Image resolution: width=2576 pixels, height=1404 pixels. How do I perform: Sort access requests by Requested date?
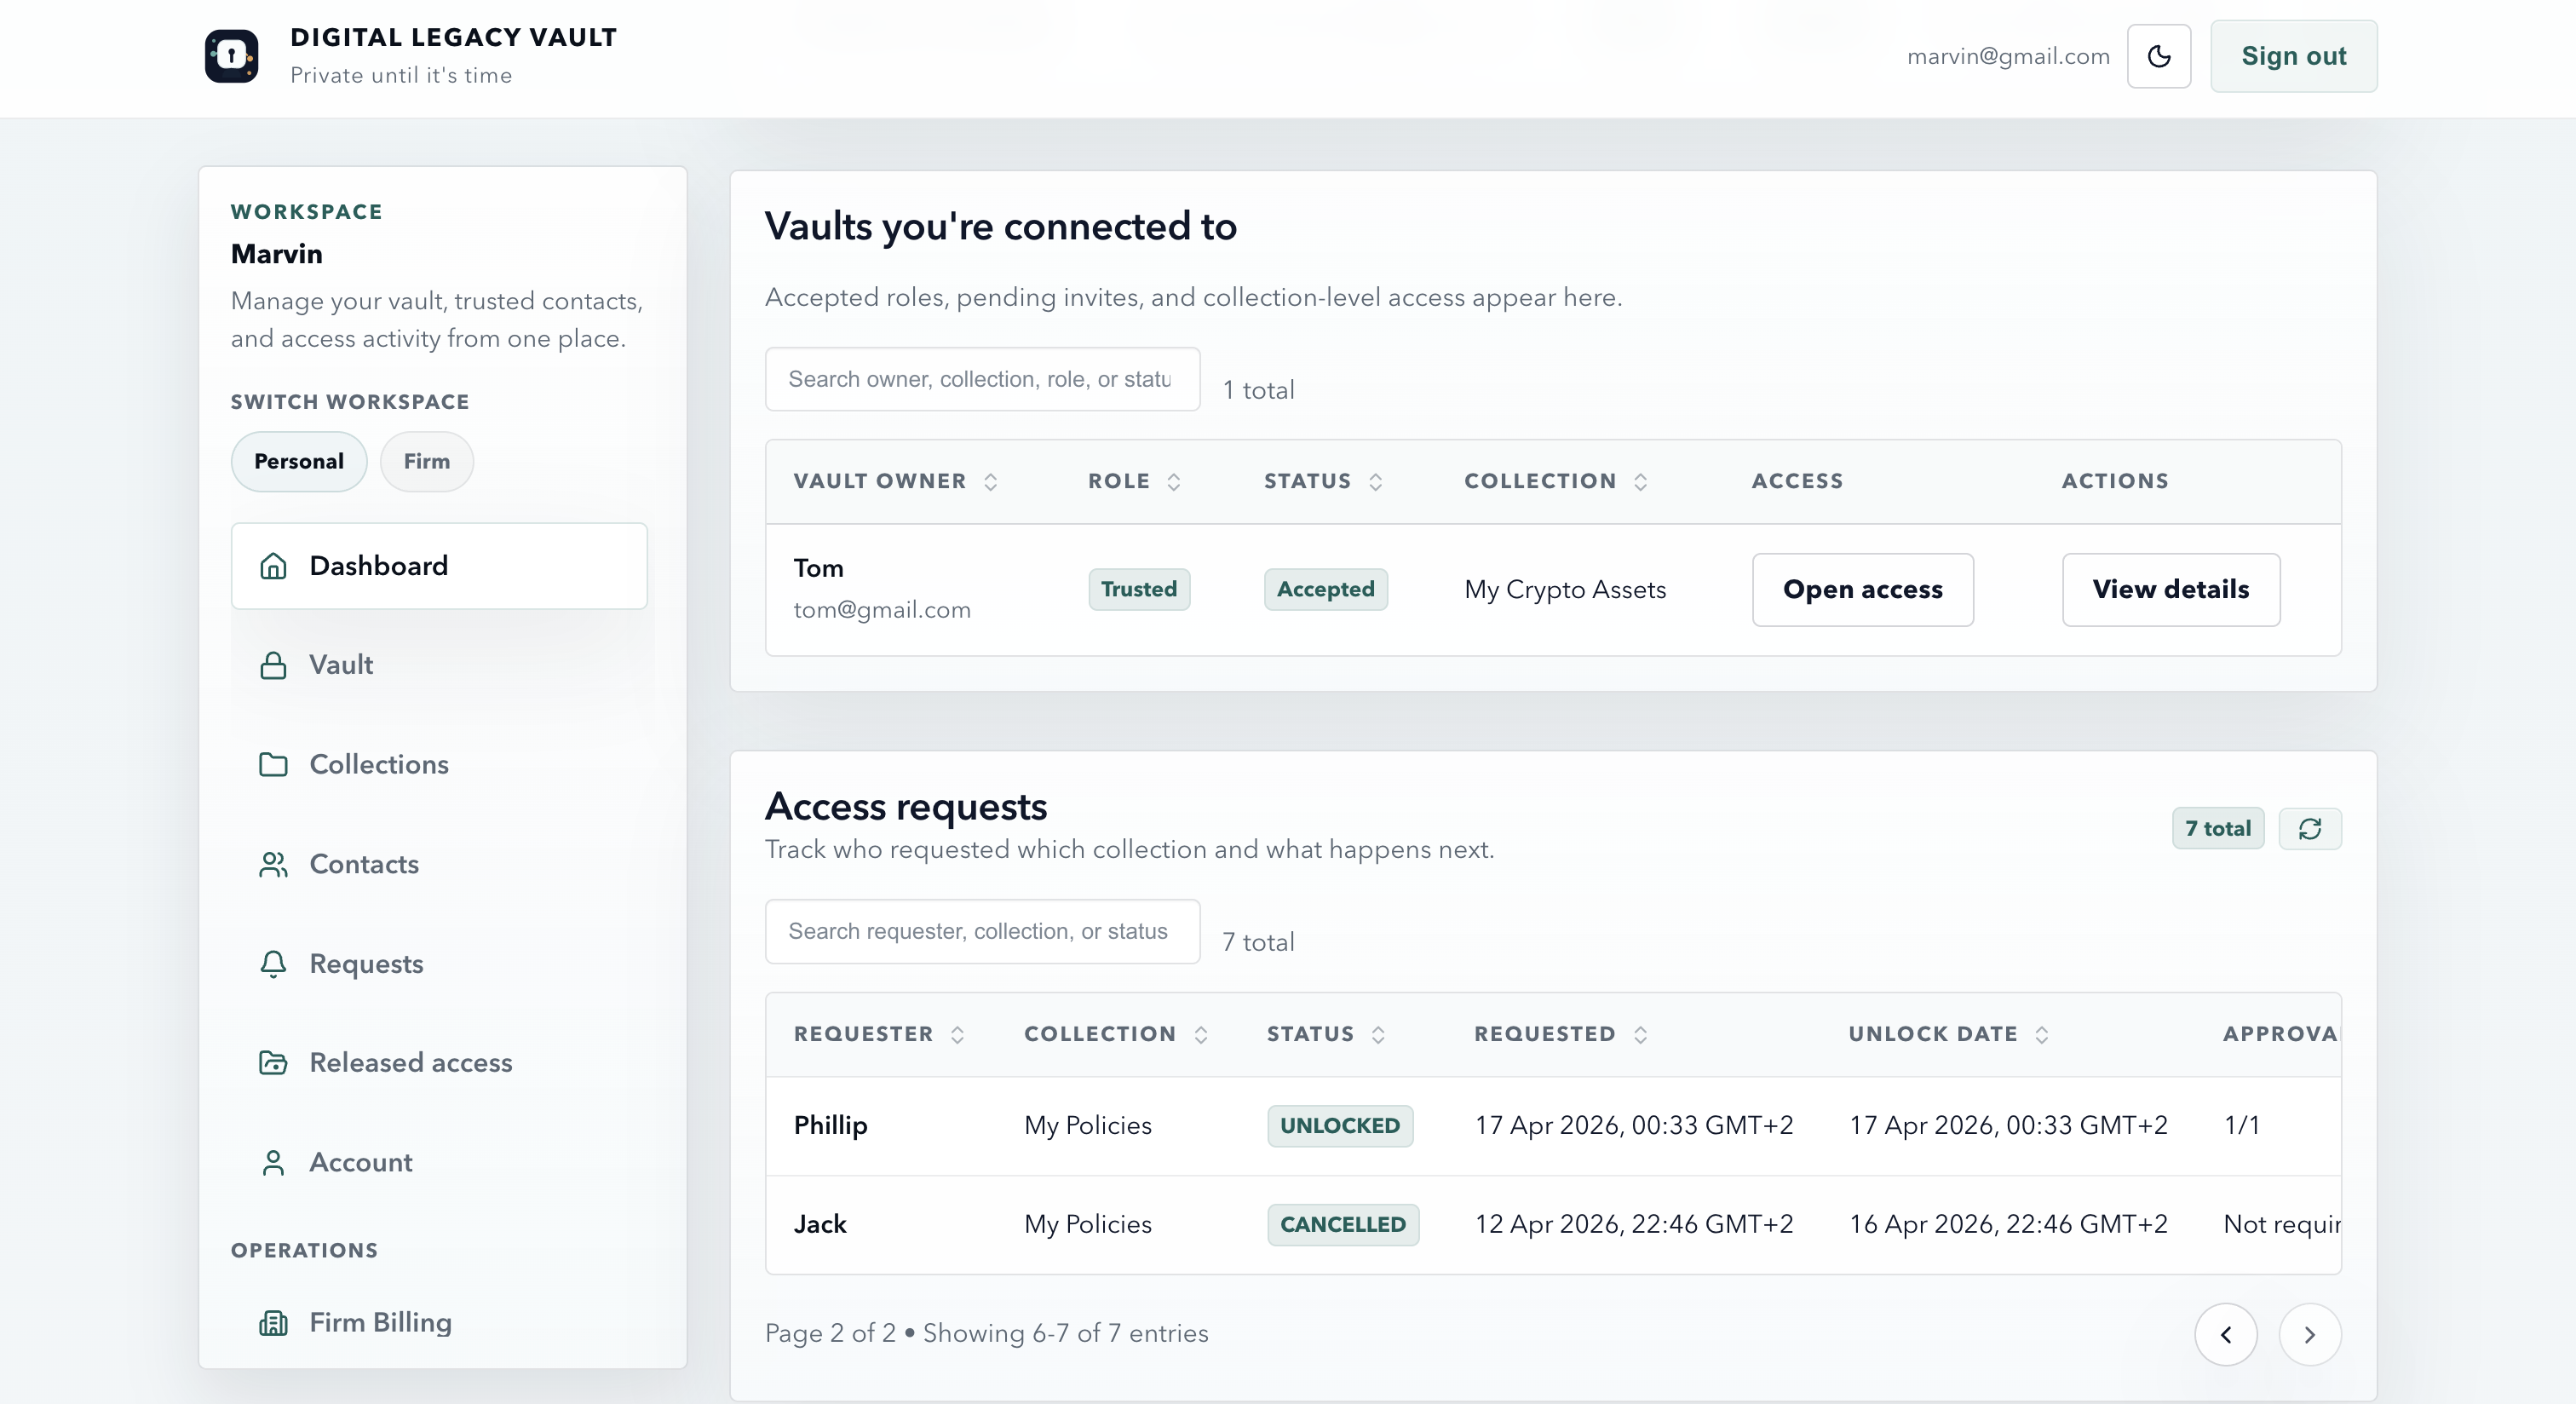(x=1561, y=1034)
